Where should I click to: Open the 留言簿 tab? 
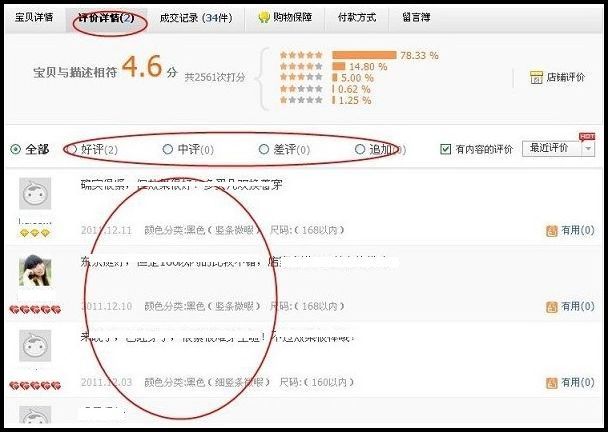416,17
